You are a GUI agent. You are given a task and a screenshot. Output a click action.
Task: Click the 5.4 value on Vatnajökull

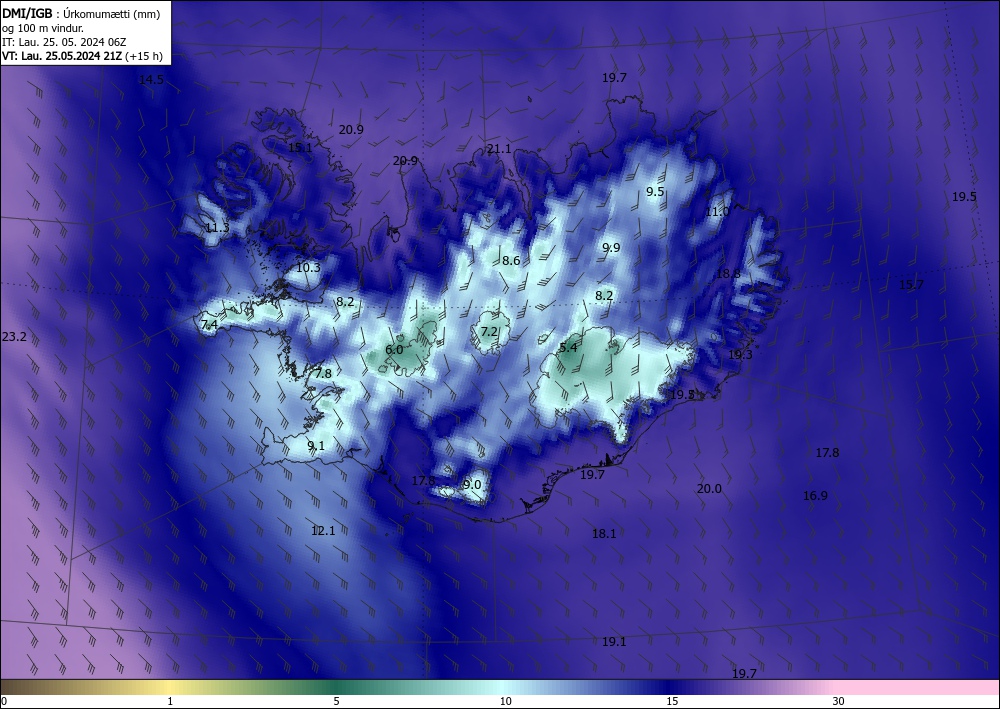pos(568,347)
